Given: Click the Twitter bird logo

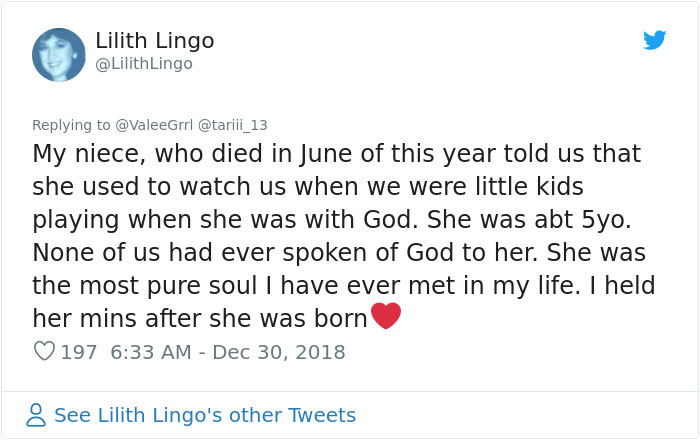Looking at the screenshot, I should [x=654, y=40].
